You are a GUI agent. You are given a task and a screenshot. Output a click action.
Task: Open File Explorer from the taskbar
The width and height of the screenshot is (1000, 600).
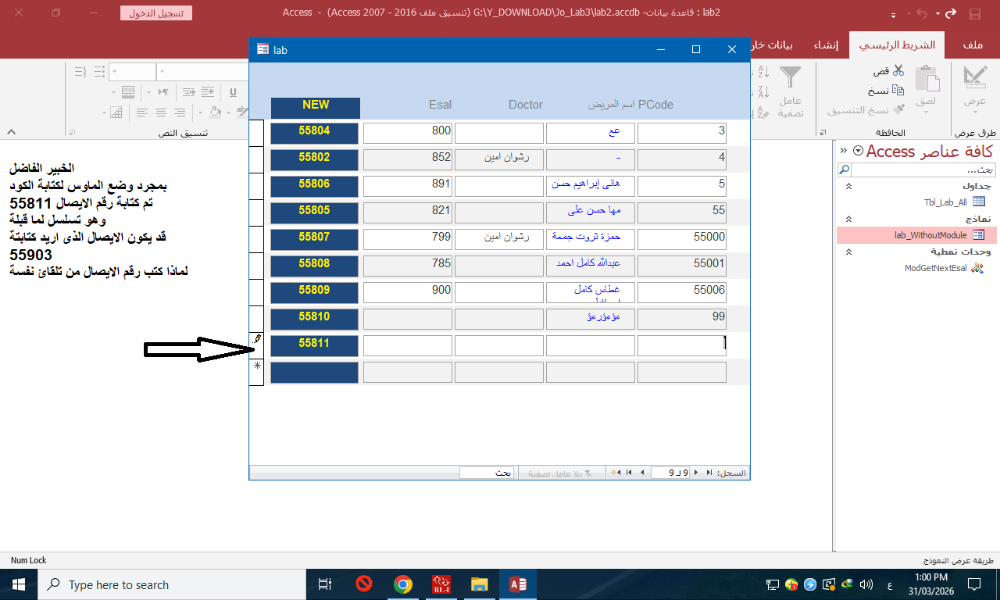point(479,584)
